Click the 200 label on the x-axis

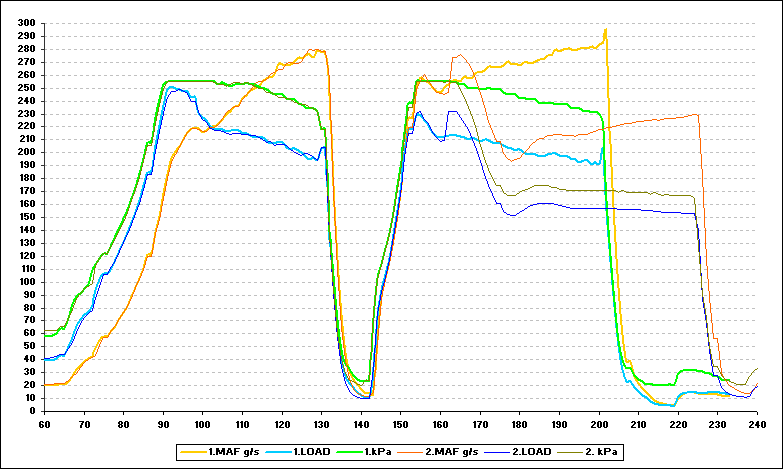pyautogui.click(x=599, y=425)
